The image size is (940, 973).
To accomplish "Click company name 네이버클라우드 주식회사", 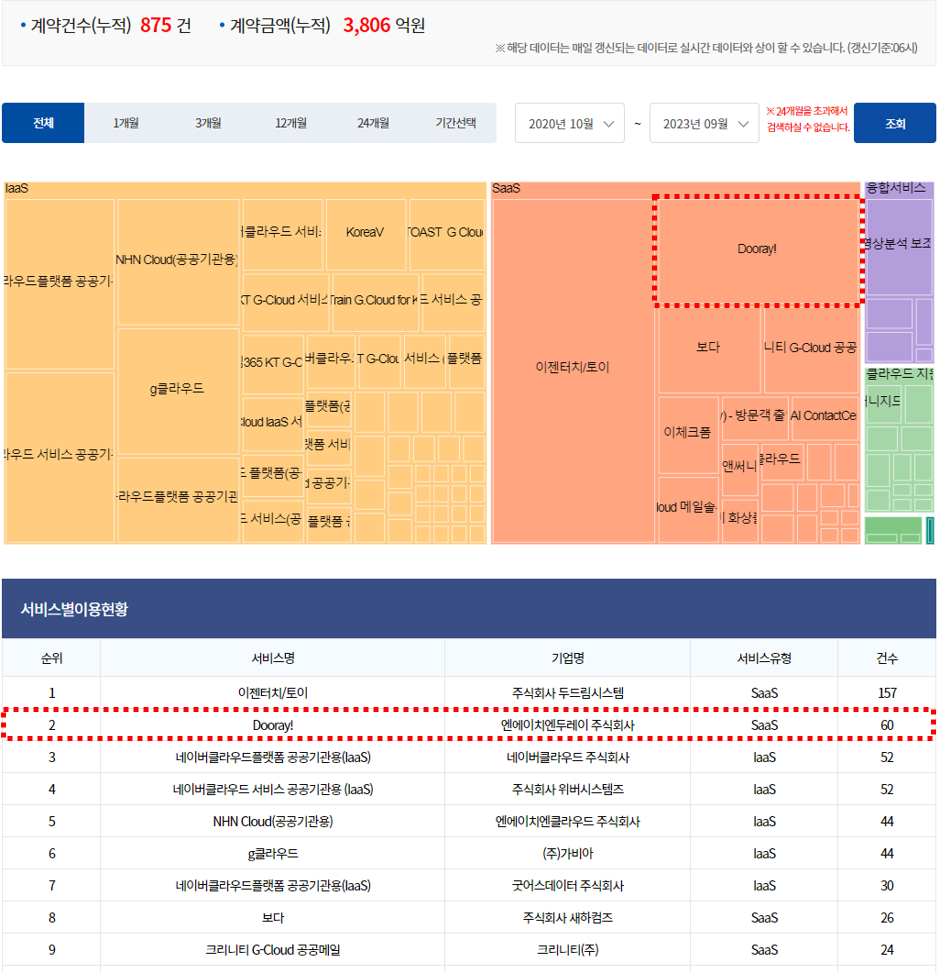I will (568, 758).
